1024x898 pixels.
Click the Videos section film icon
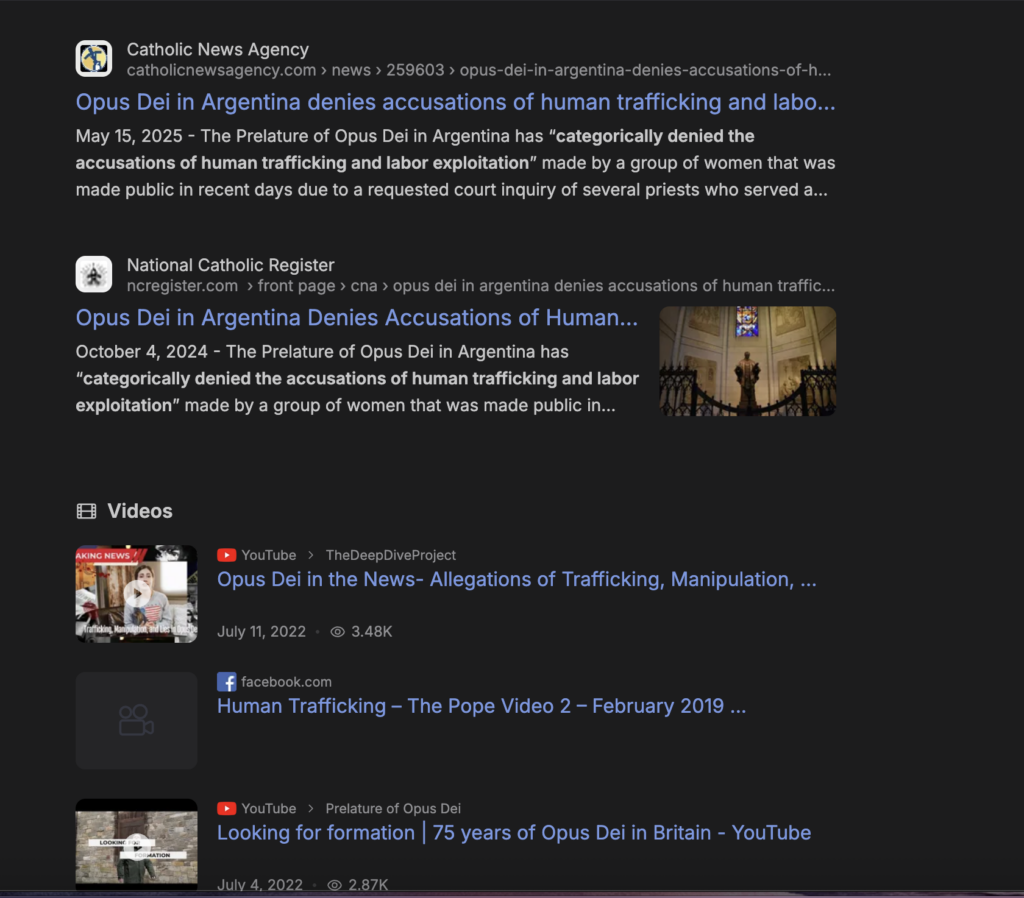click(87, 512)
